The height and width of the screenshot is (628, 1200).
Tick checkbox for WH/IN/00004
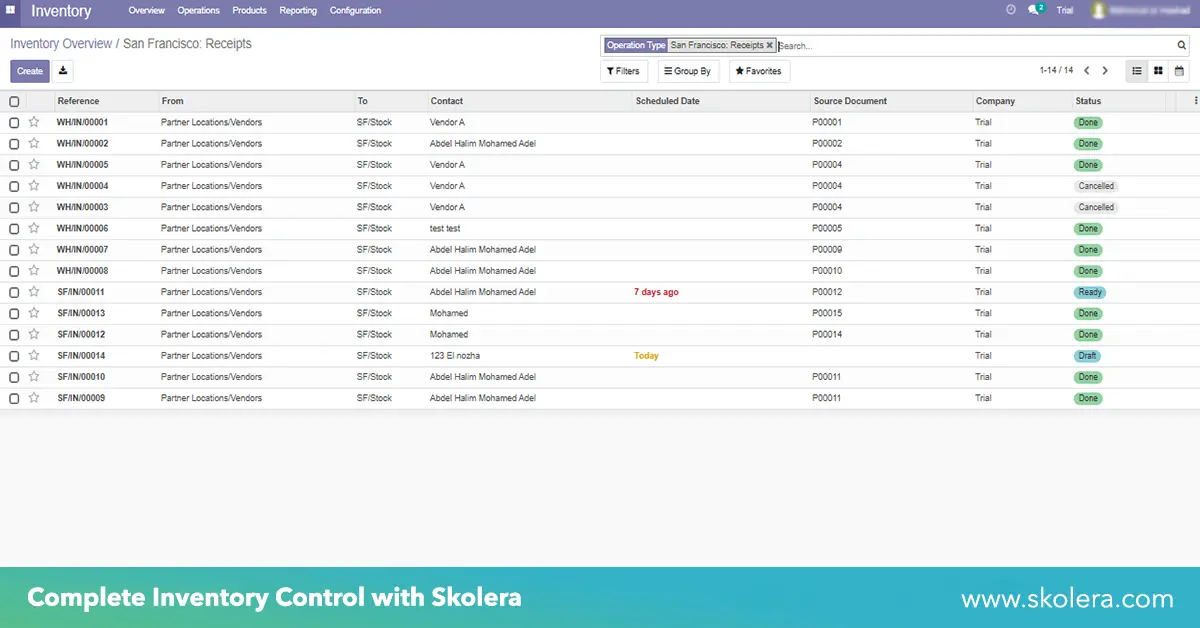14,186
